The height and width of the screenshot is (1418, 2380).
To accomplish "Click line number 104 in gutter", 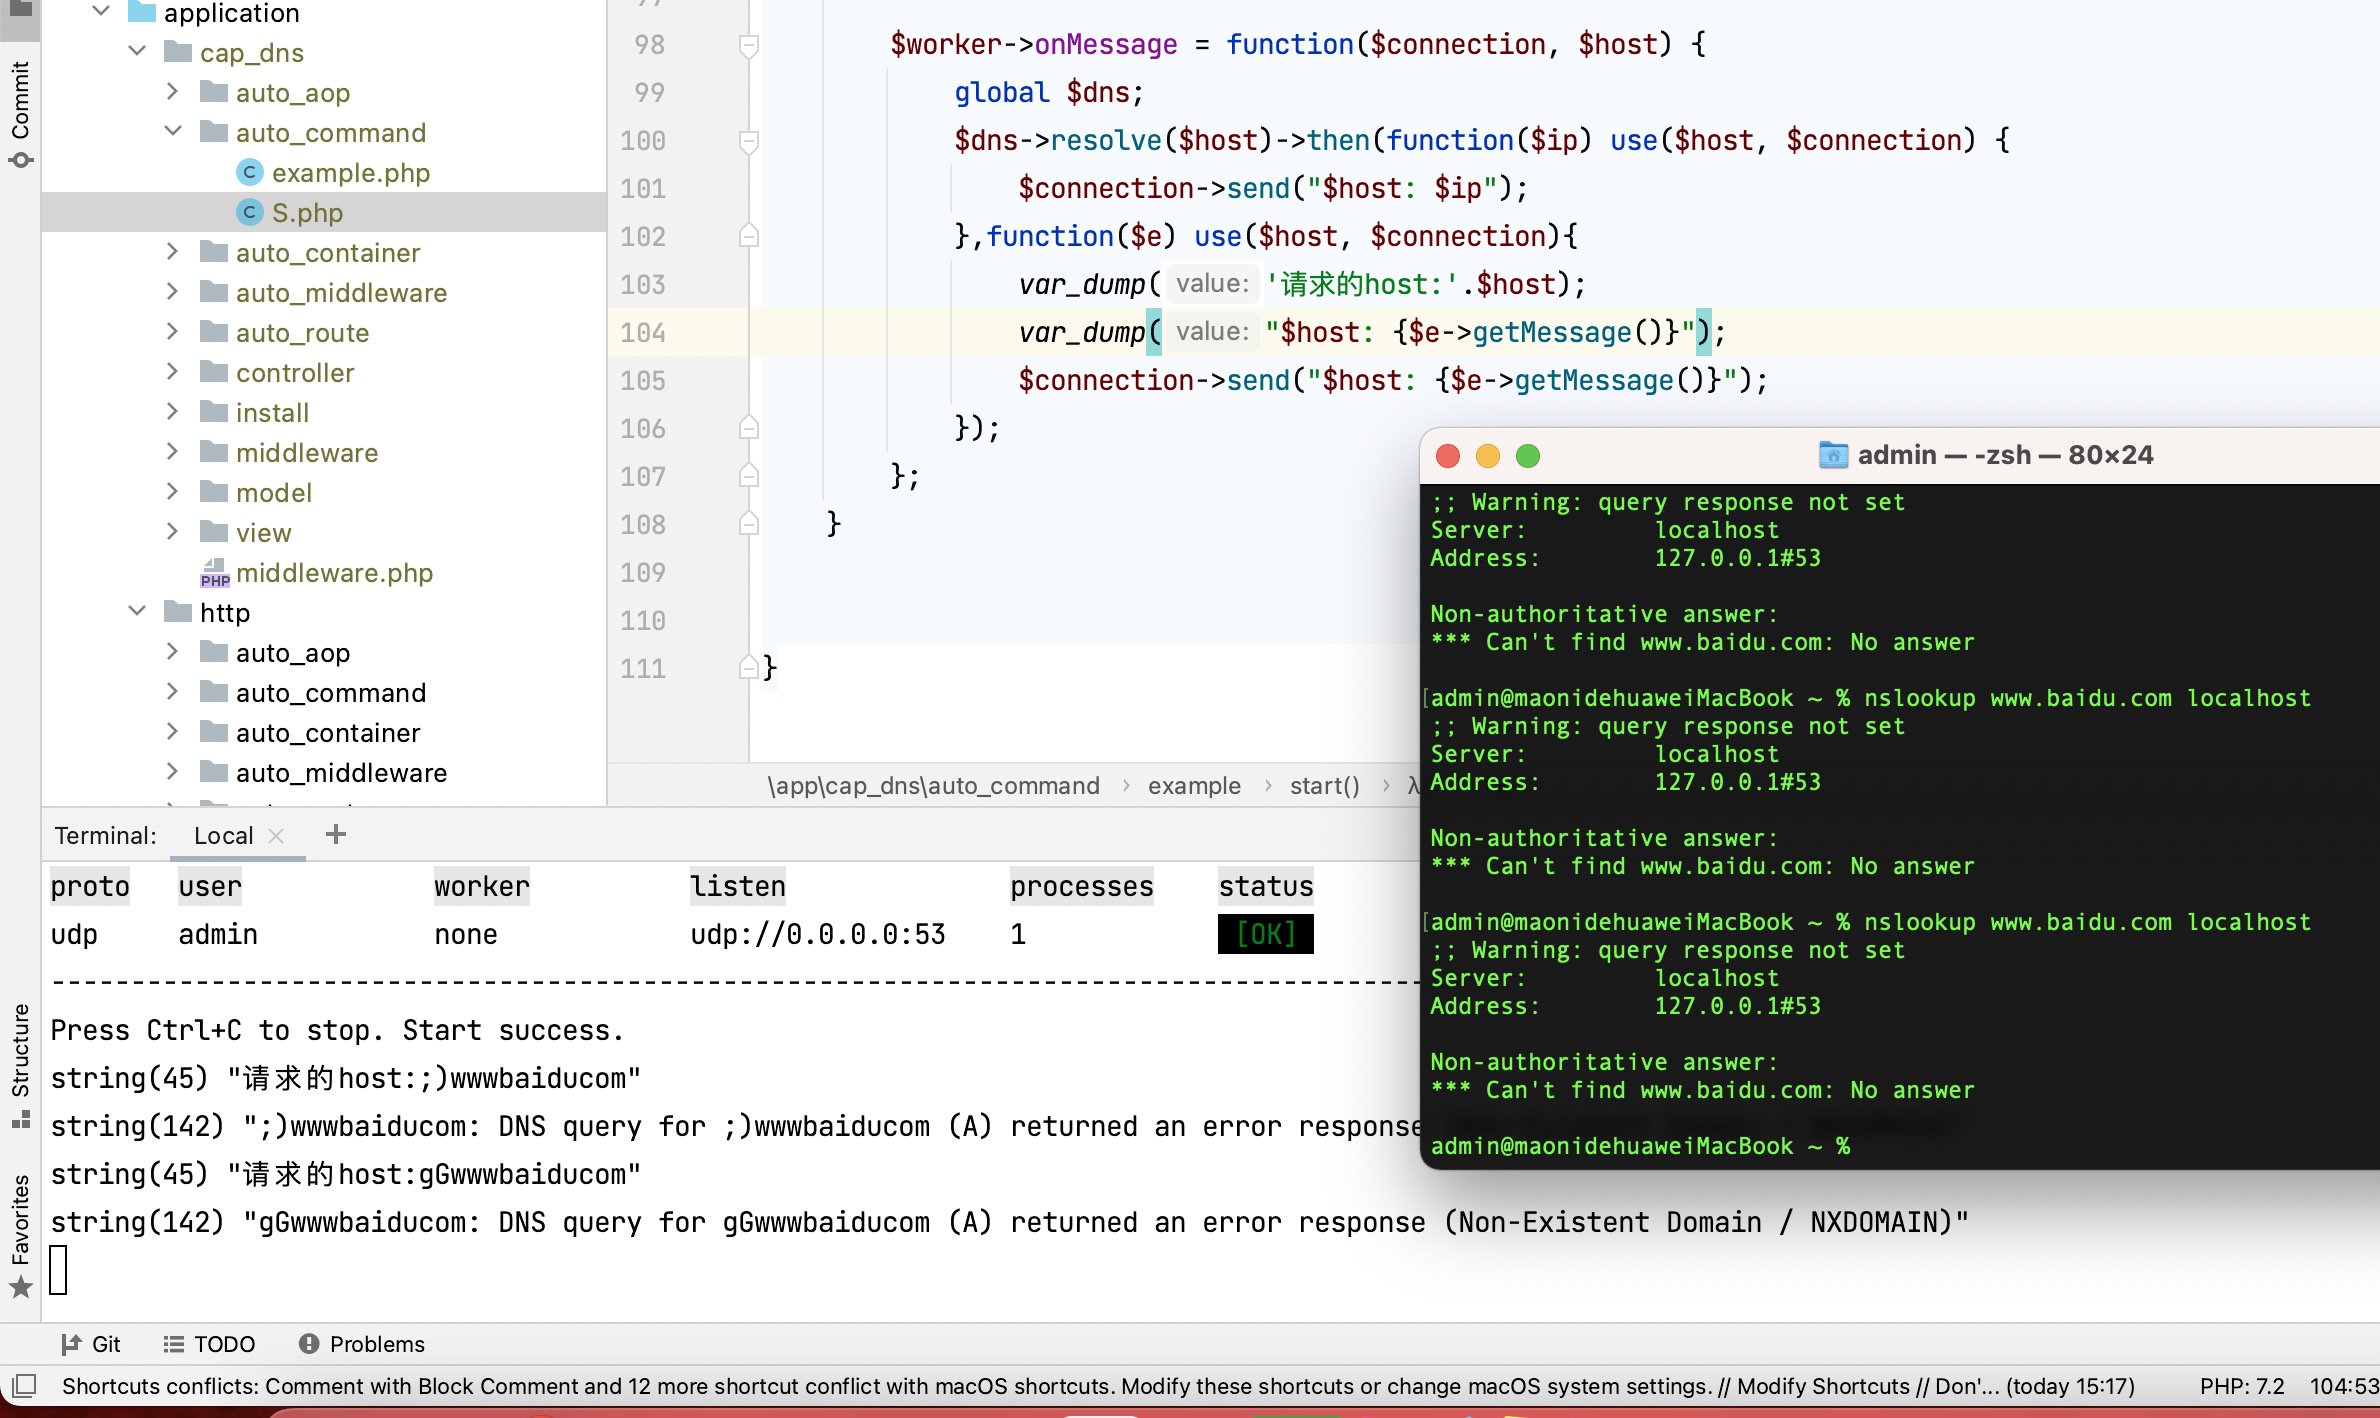I will [642, 333].
